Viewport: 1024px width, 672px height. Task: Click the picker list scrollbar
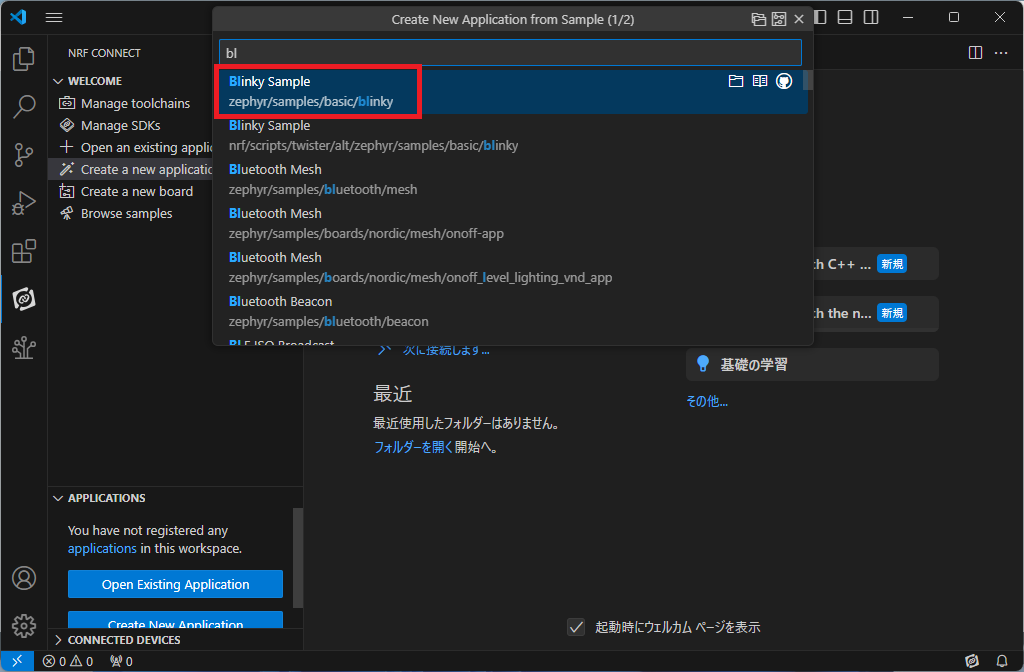click(x=808, y=80)
